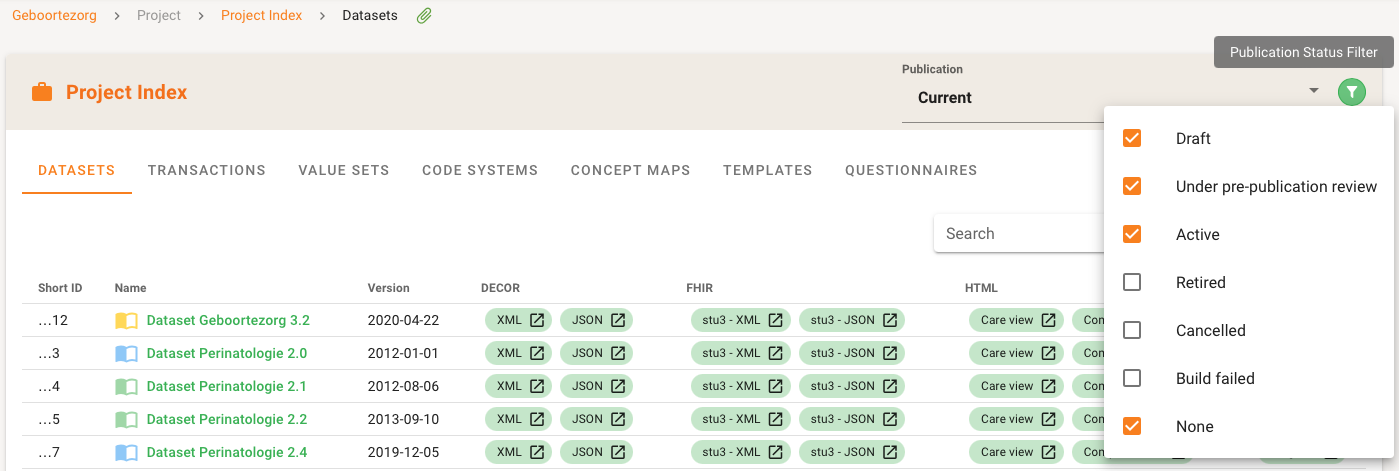The width and height of the screenshot is (1399, 471).
Task: Open the Value Sets tab
Action: pyautogui.click(x=344, y=171)
